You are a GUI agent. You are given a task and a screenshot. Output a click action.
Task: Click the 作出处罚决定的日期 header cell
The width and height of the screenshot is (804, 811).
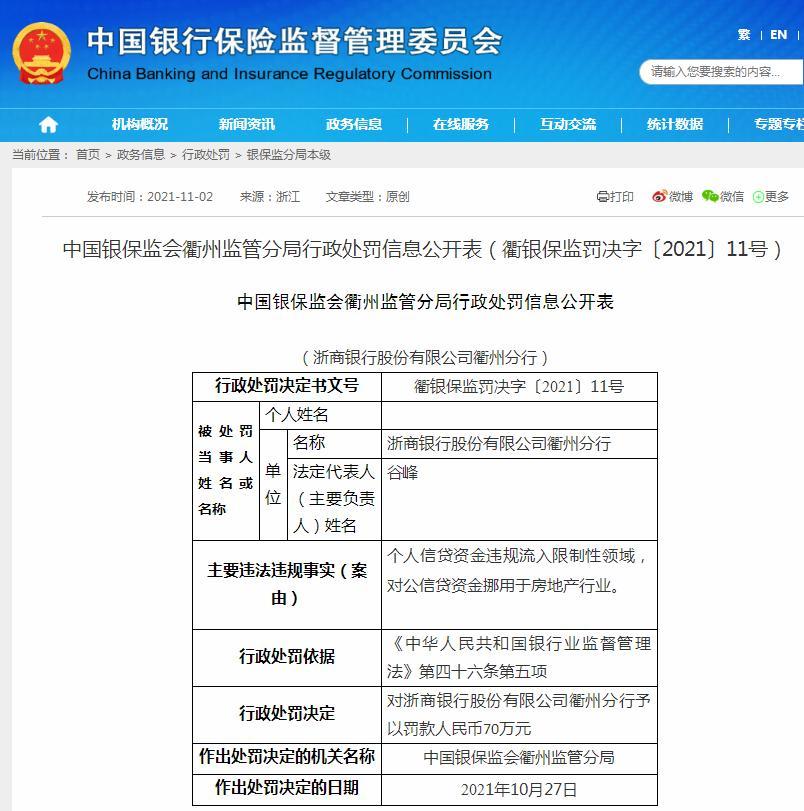coord(287,789)
